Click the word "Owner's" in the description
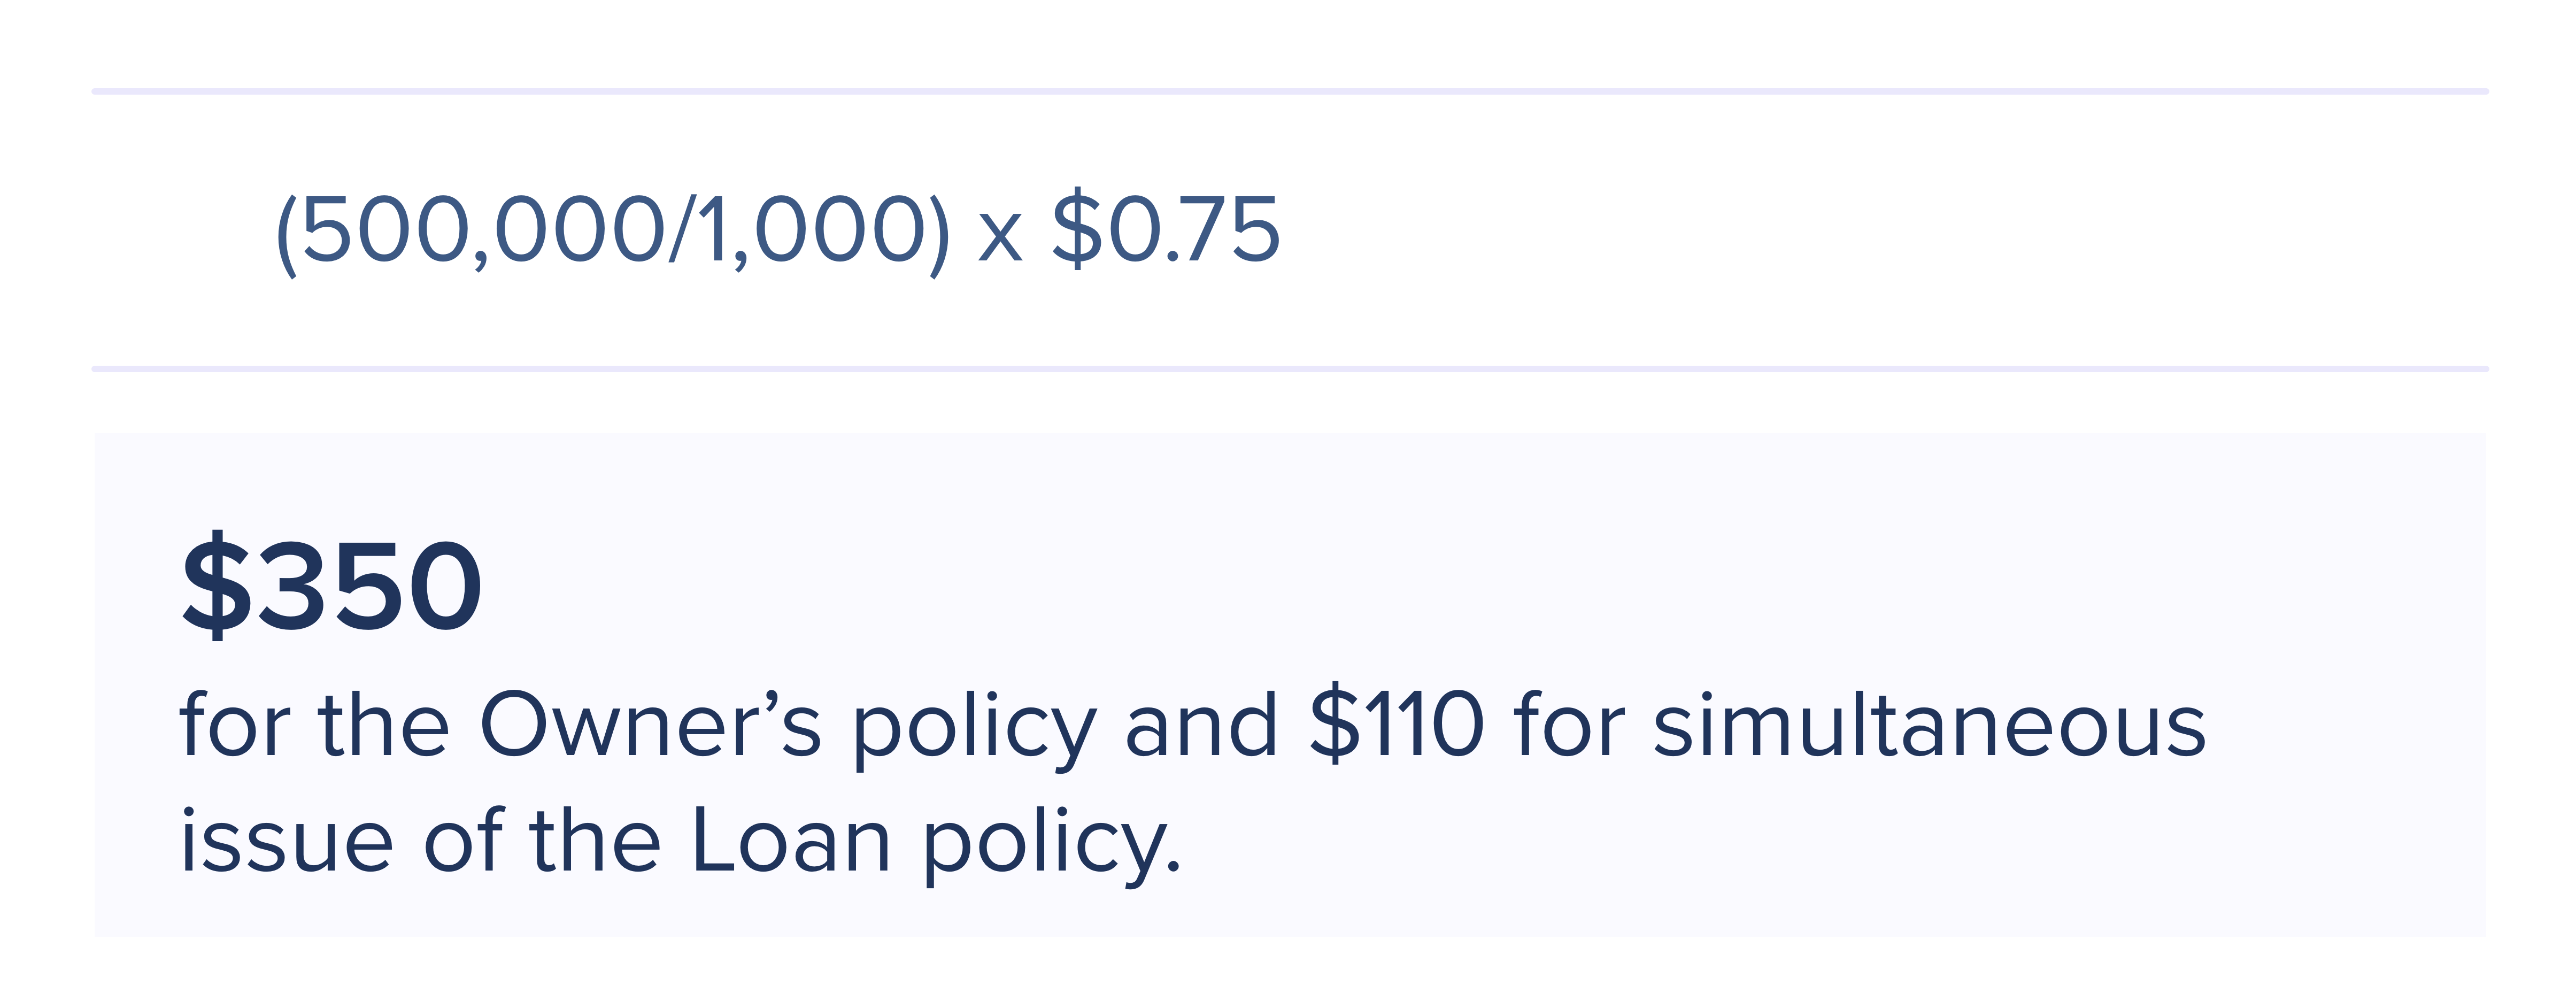The image size is (2576, 1001). pyautogui.click(x=650, y=725)
